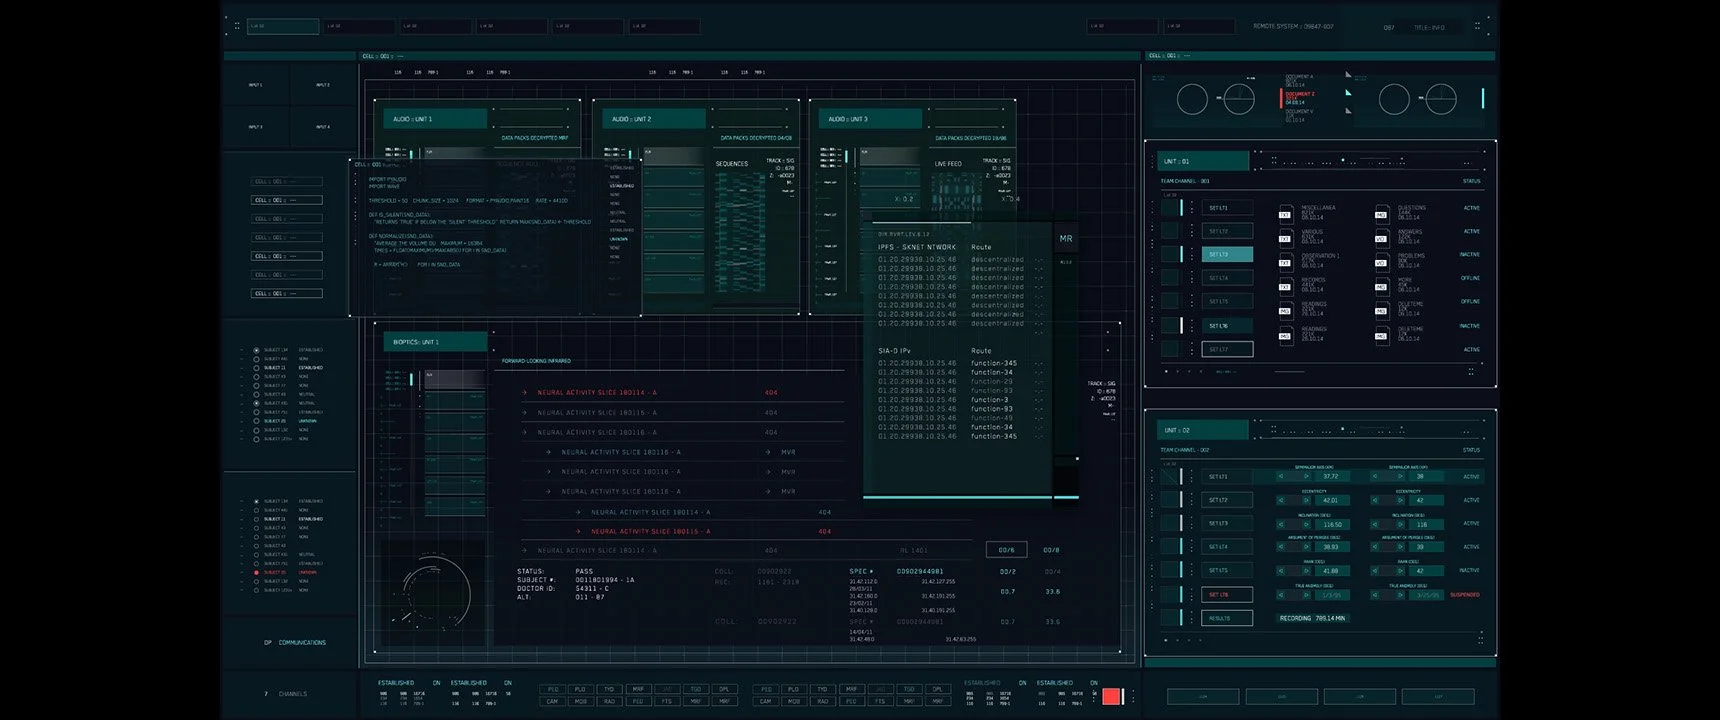Click SET LT1 button in Unit 02
Screen dimensions: 1720x720
point(1227,476)
